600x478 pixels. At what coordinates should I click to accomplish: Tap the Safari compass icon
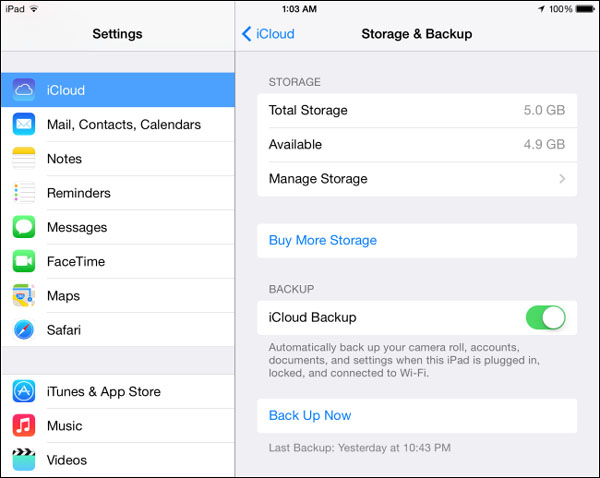pos(24,330)
